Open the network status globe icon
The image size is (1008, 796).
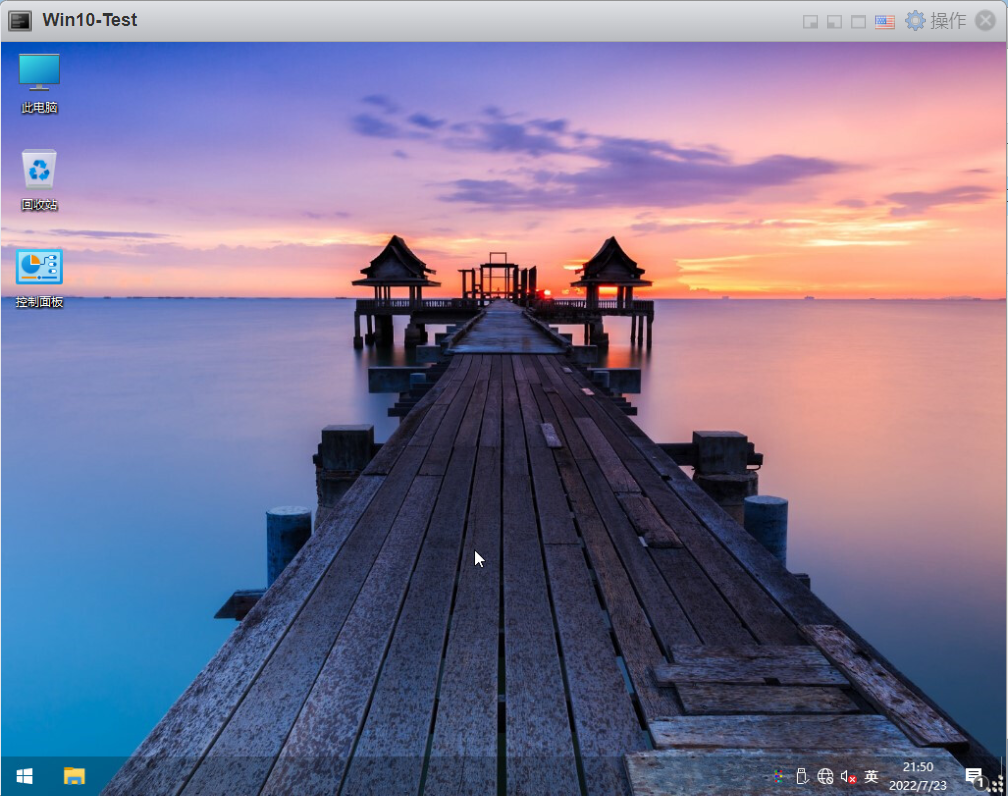[x=825, y=776]
